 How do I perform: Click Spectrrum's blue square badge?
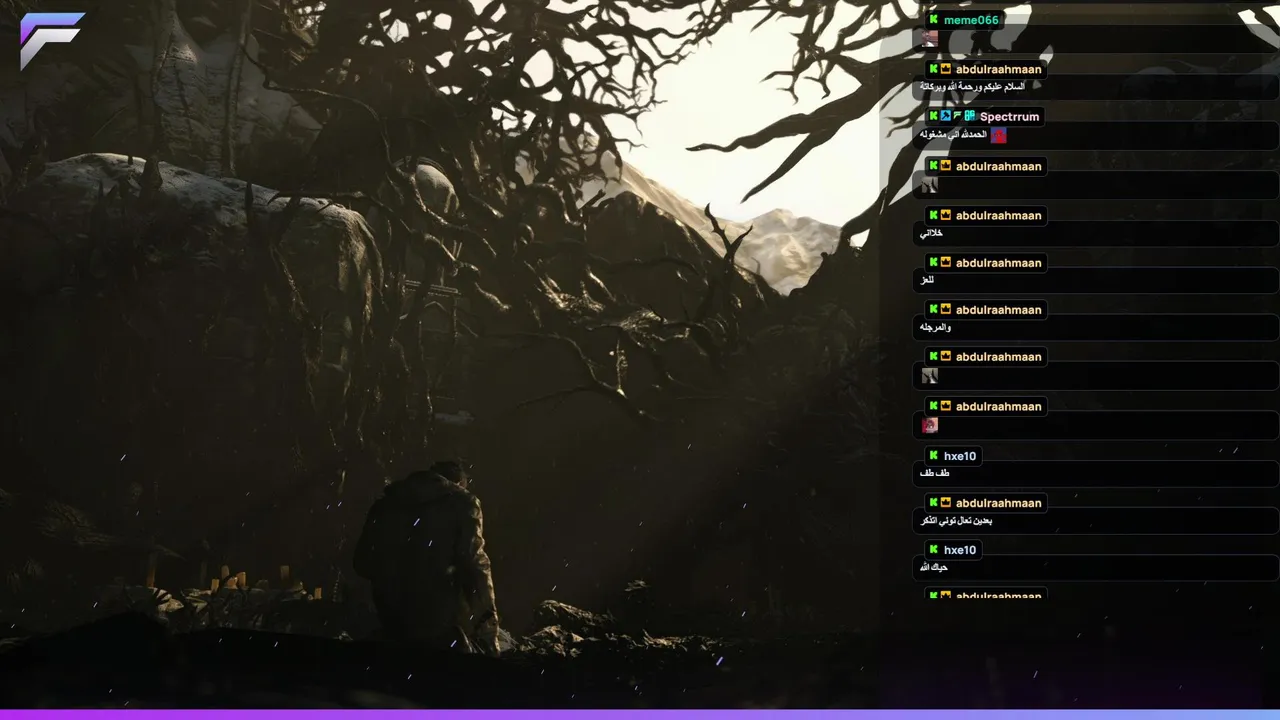pos(945,116)
